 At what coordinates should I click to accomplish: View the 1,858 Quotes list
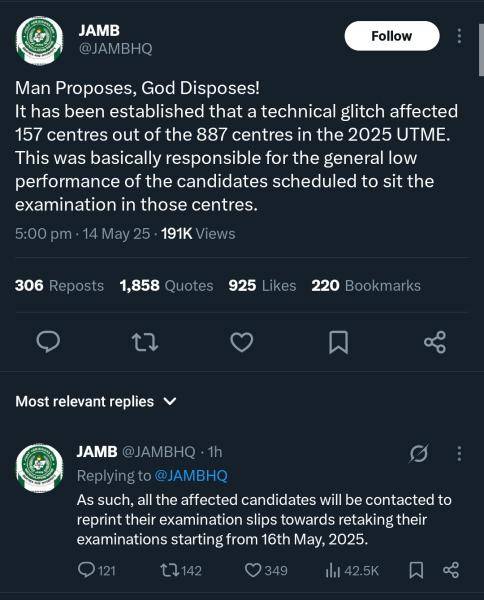pos(166,285)
